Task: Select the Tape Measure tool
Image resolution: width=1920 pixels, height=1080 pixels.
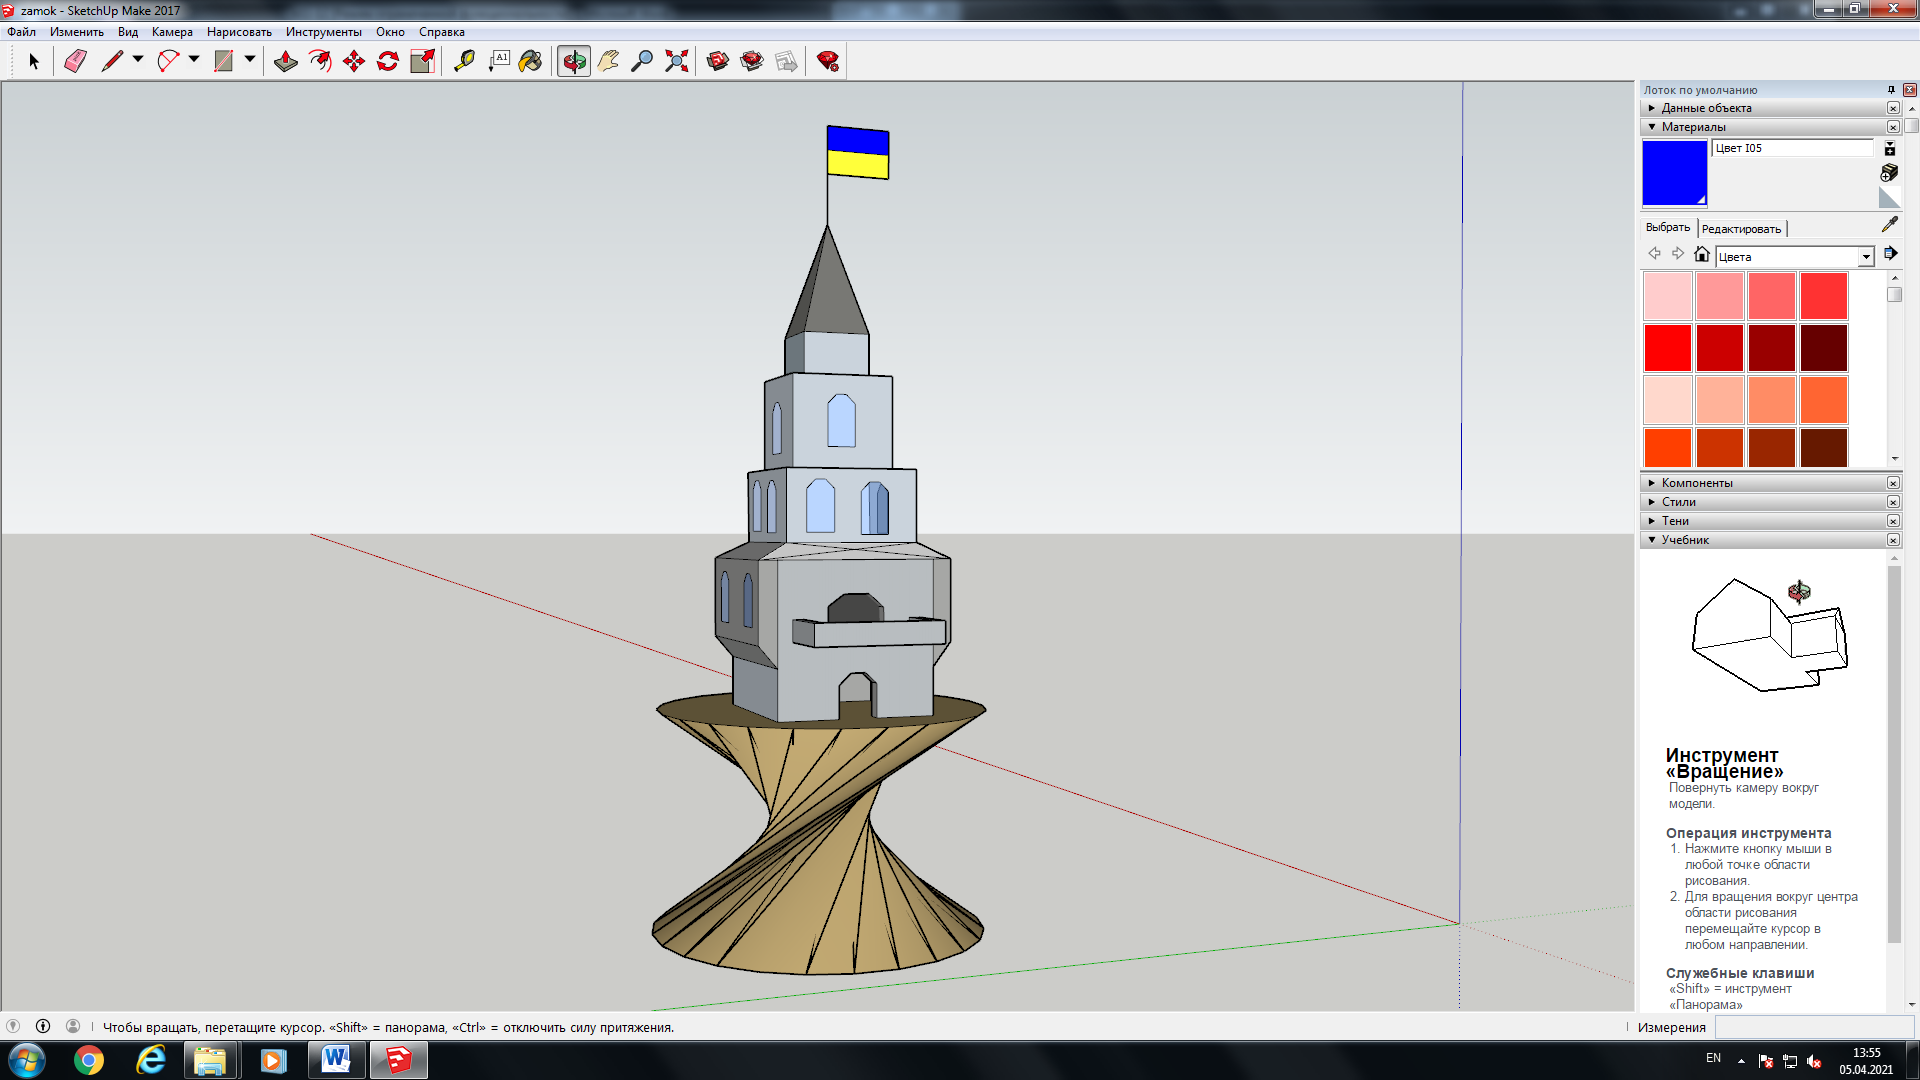Action: point(464,62)
